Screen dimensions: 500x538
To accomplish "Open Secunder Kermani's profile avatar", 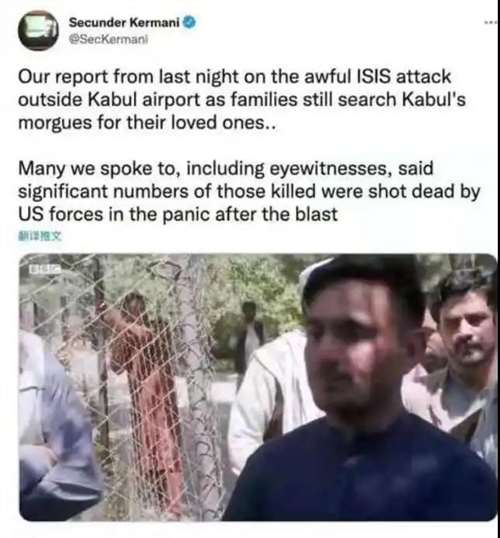I will tap(38, 31).
